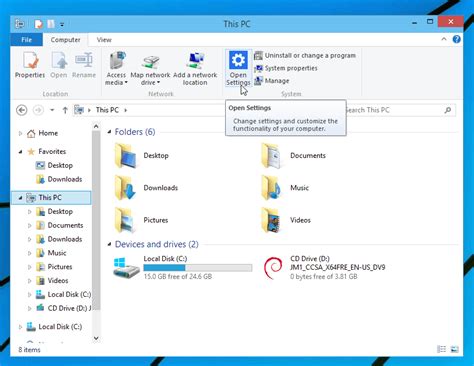Select the Map network drive icon

(x=150, y=62)
